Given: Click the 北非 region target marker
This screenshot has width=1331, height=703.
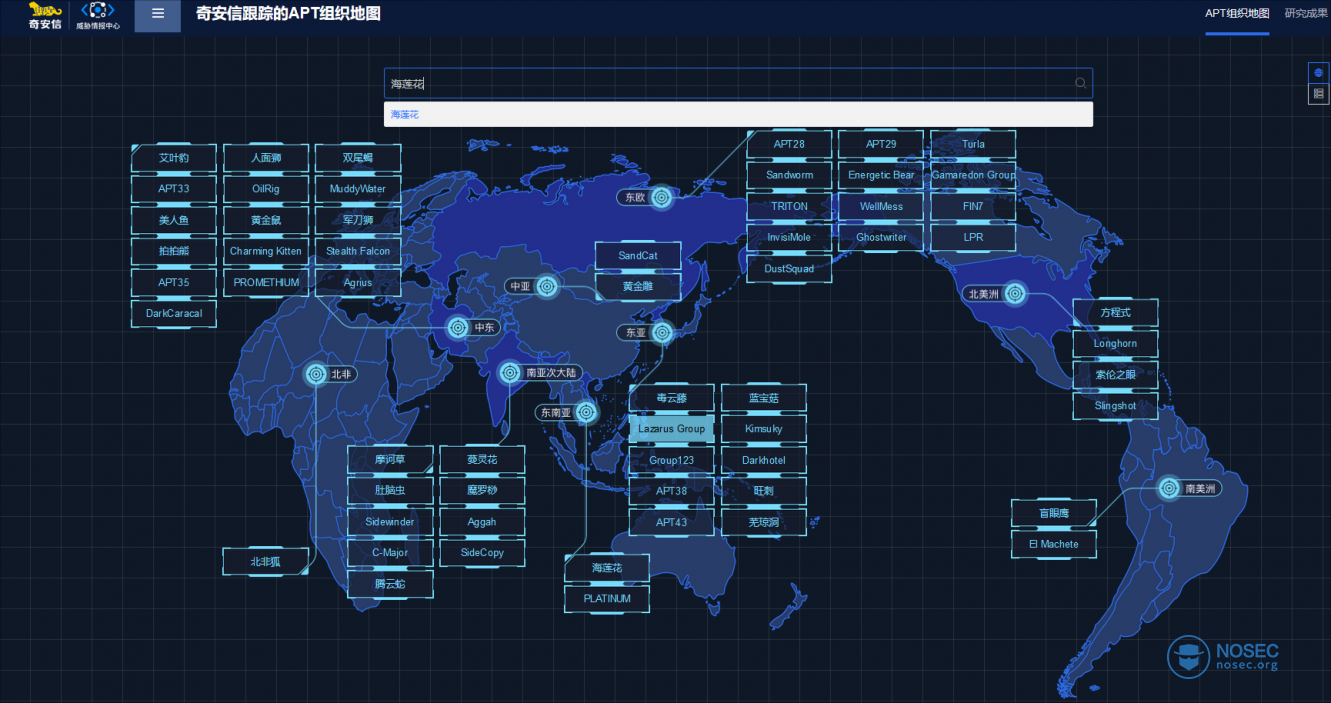Looking at the screenshot, I should [x=315, y=374].
